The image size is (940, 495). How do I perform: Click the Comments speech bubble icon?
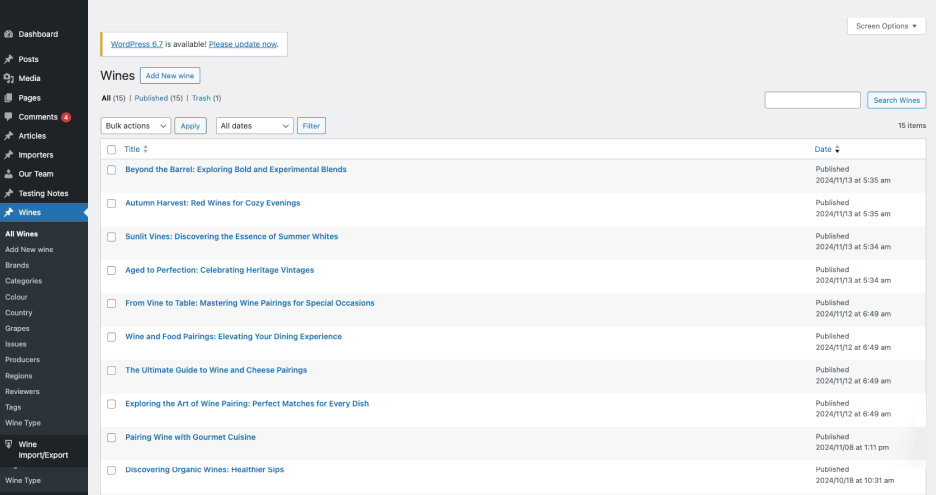9,117
